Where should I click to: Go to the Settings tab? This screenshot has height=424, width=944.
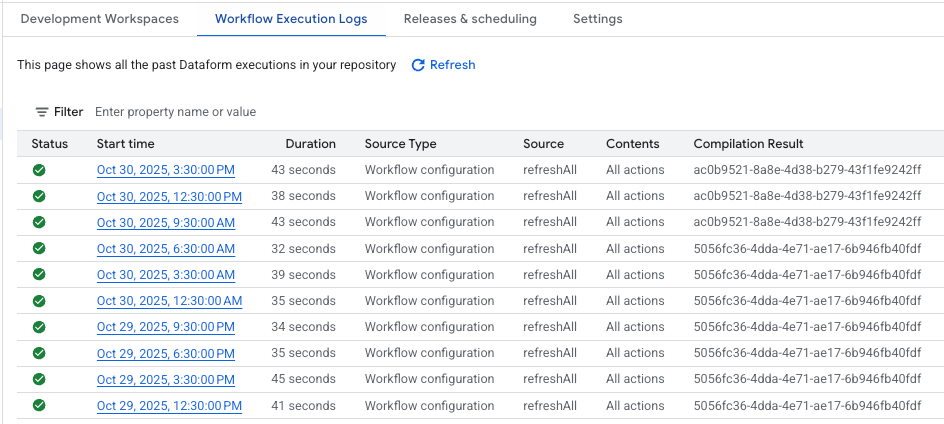597,19
